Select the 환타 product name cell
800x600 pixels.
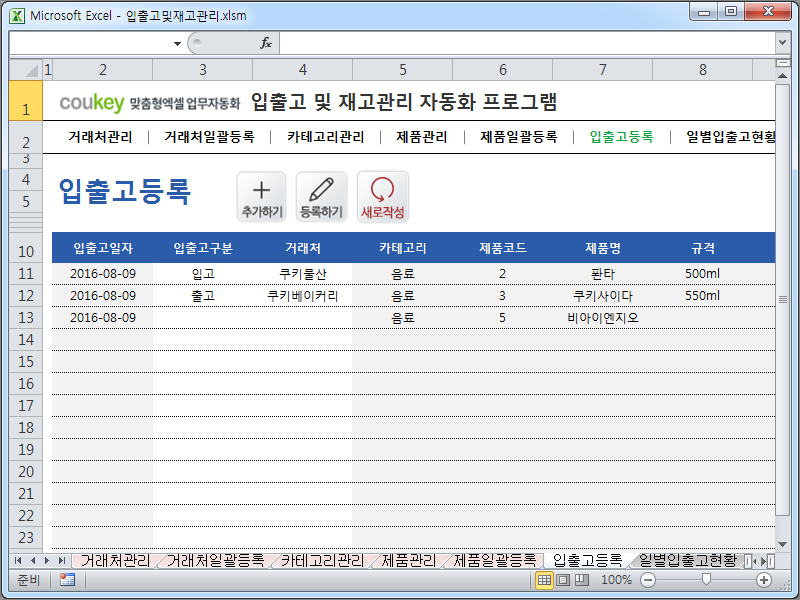(603, 273)
